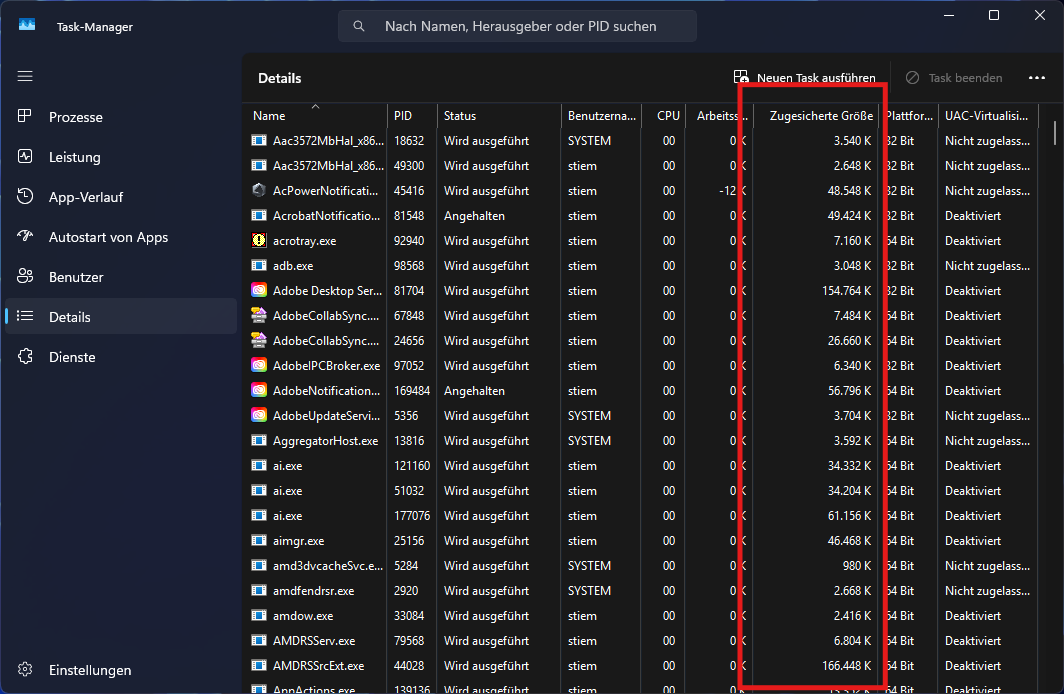Sort by the Name column header
The height and width of the screenshot is (694, 1064).
point(315,116)
